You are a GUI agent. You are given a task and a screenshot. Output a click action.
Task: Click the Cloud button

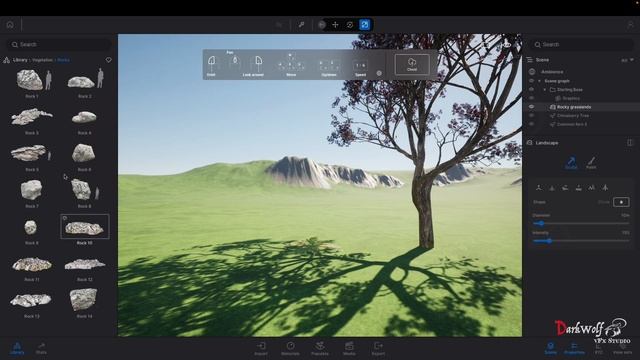(x=412, y=64)
